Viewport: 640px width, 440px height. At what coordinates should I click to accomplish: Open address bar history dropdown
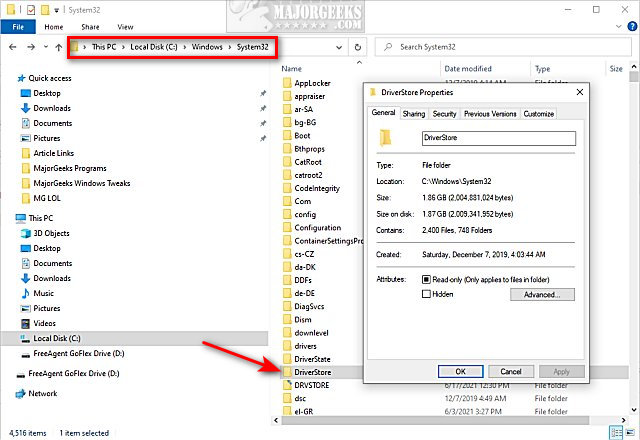(339, 47)
